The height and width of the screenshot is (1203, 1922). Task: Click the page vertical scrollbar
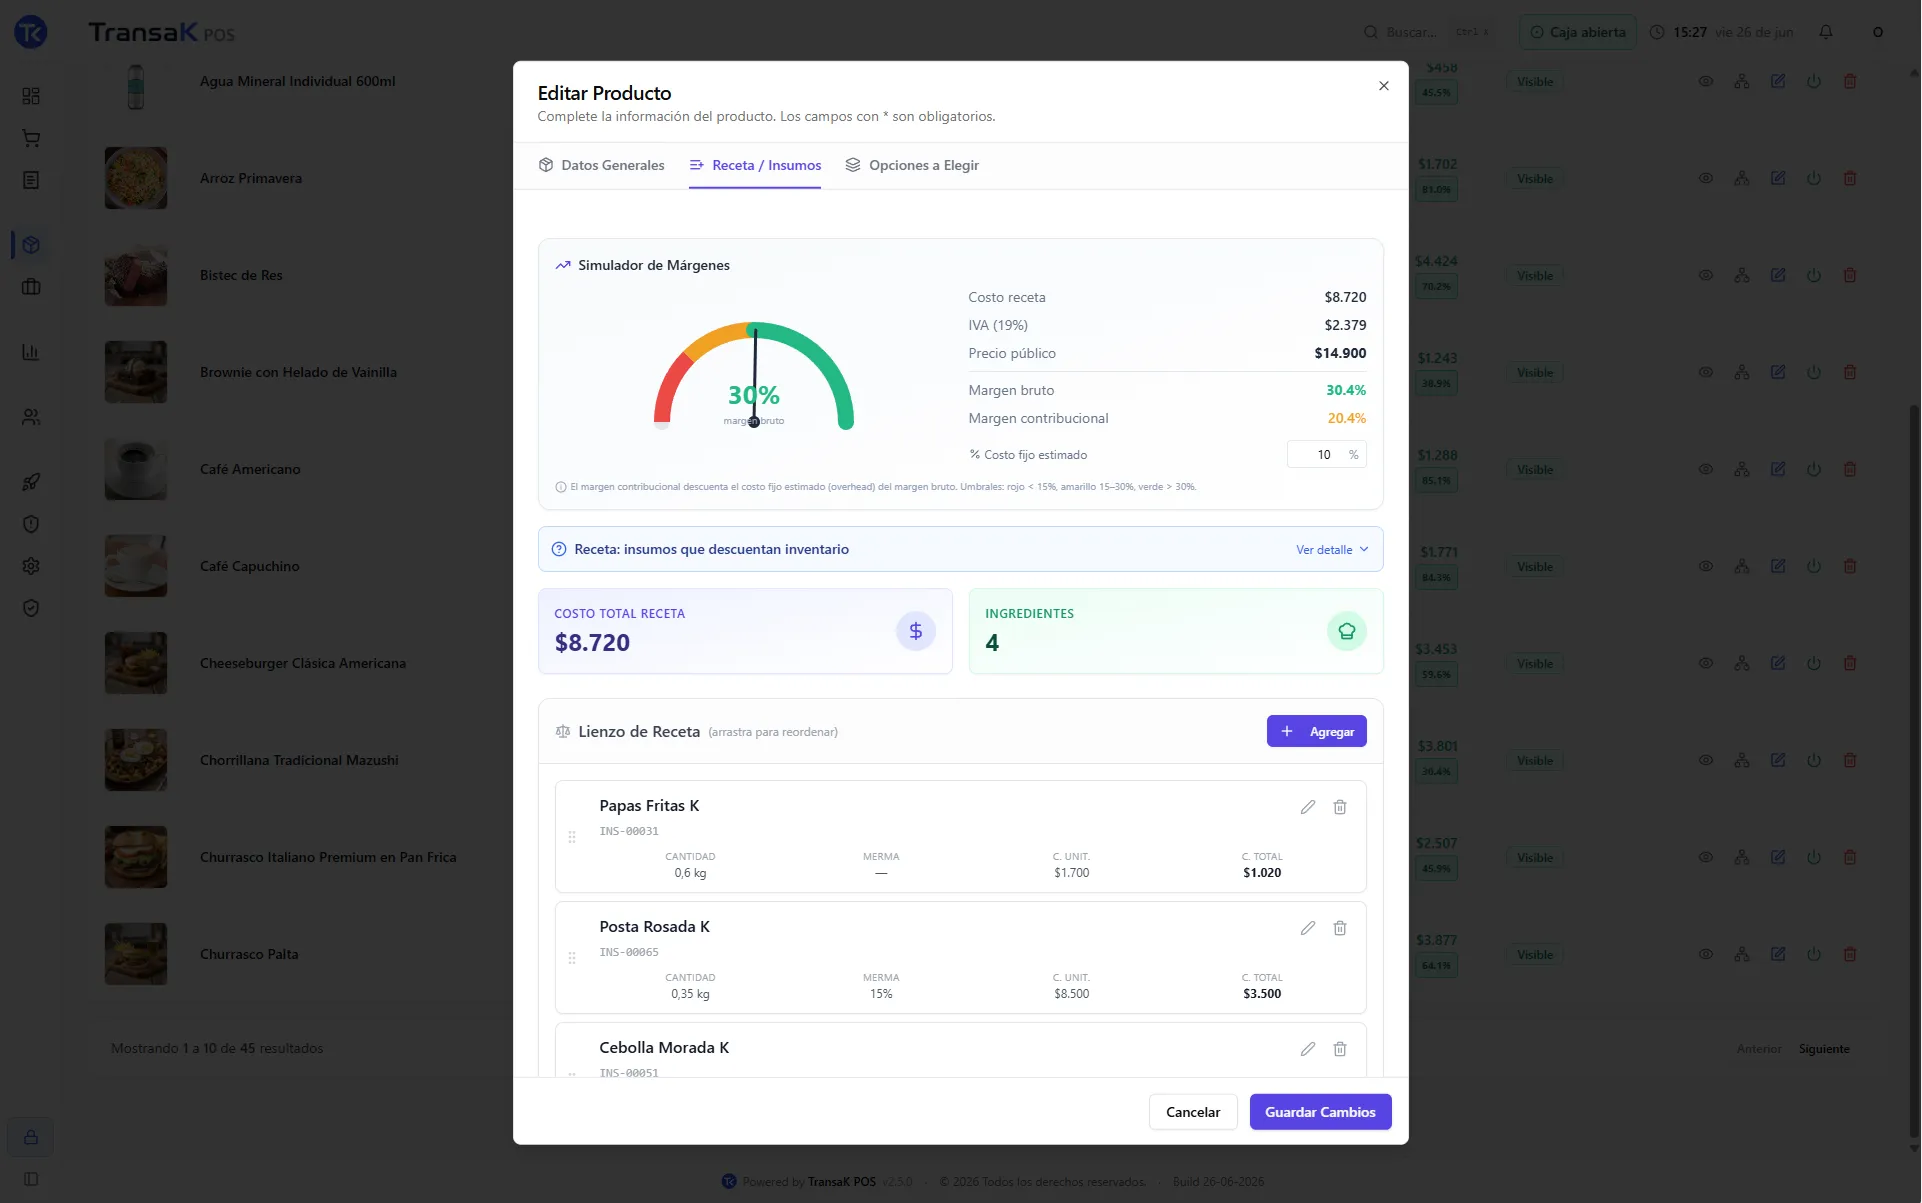coord(1913,770)
